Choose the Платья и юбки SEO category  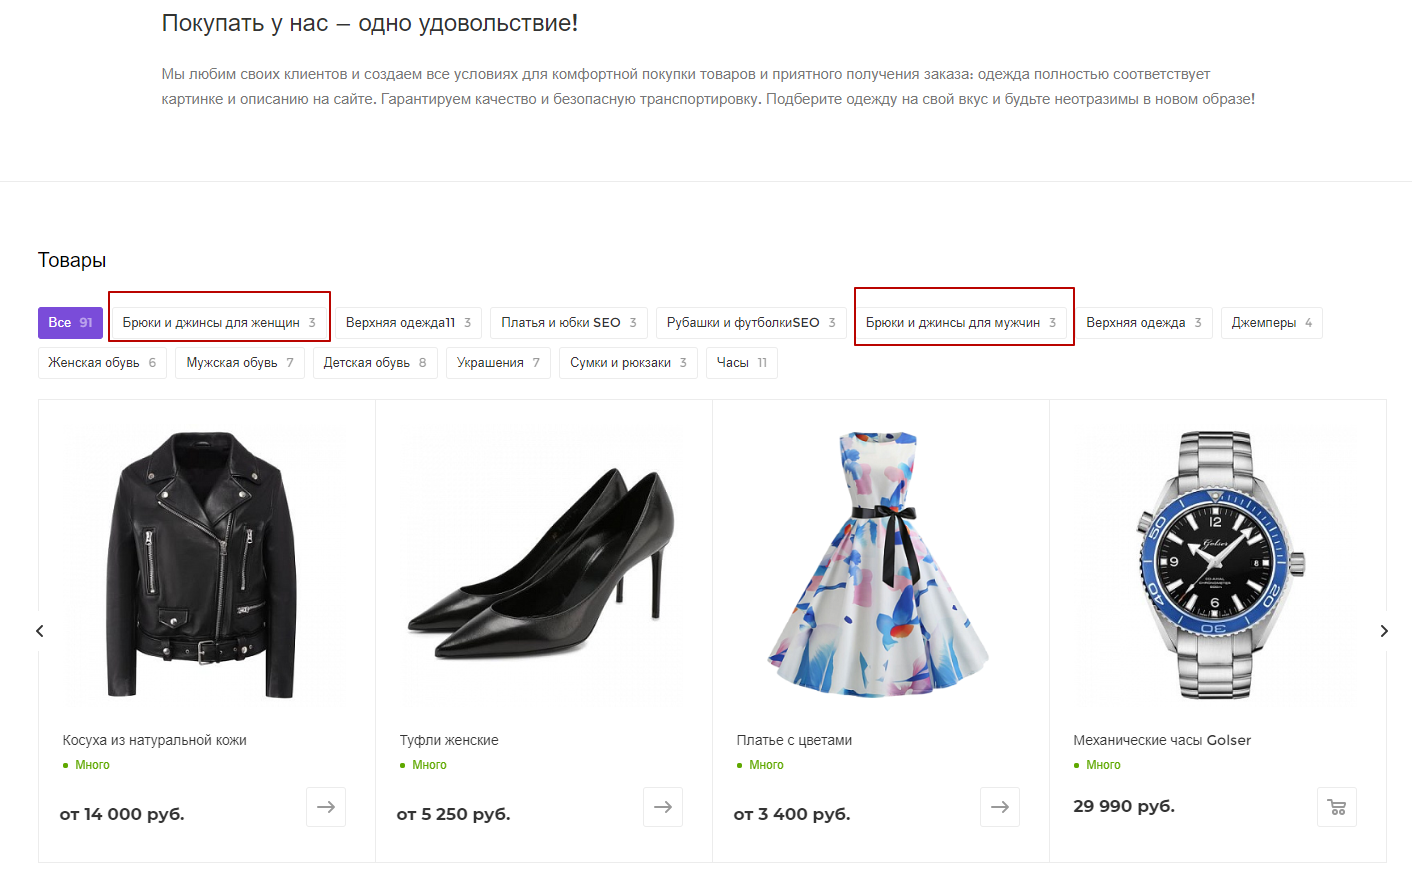coord(569,323)
